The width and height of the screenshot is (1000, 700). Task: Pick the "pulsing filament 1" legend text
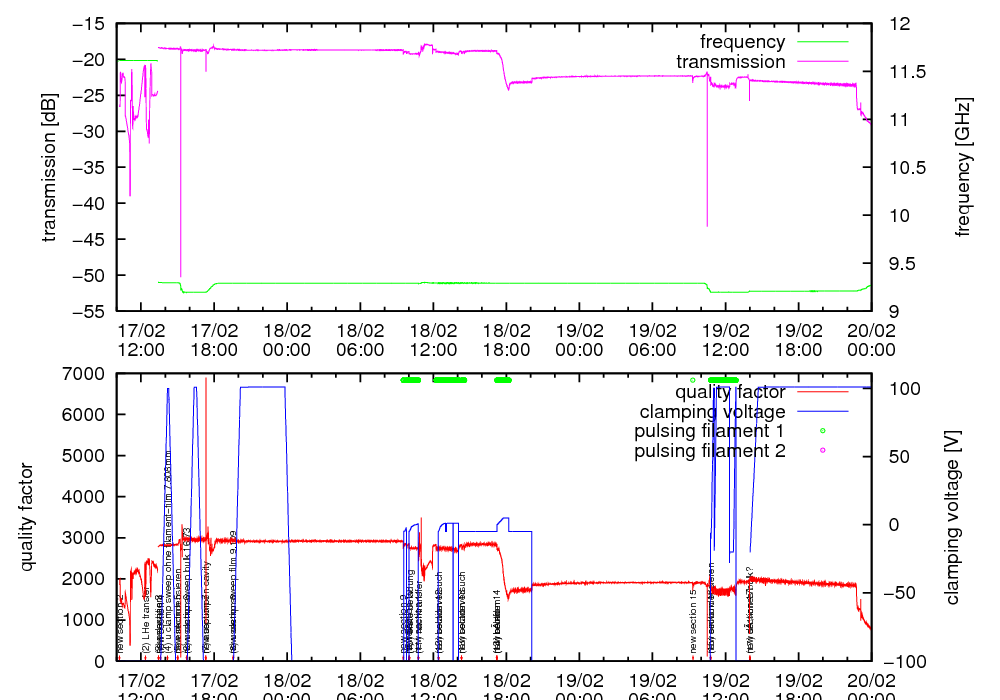click(709, 431)
